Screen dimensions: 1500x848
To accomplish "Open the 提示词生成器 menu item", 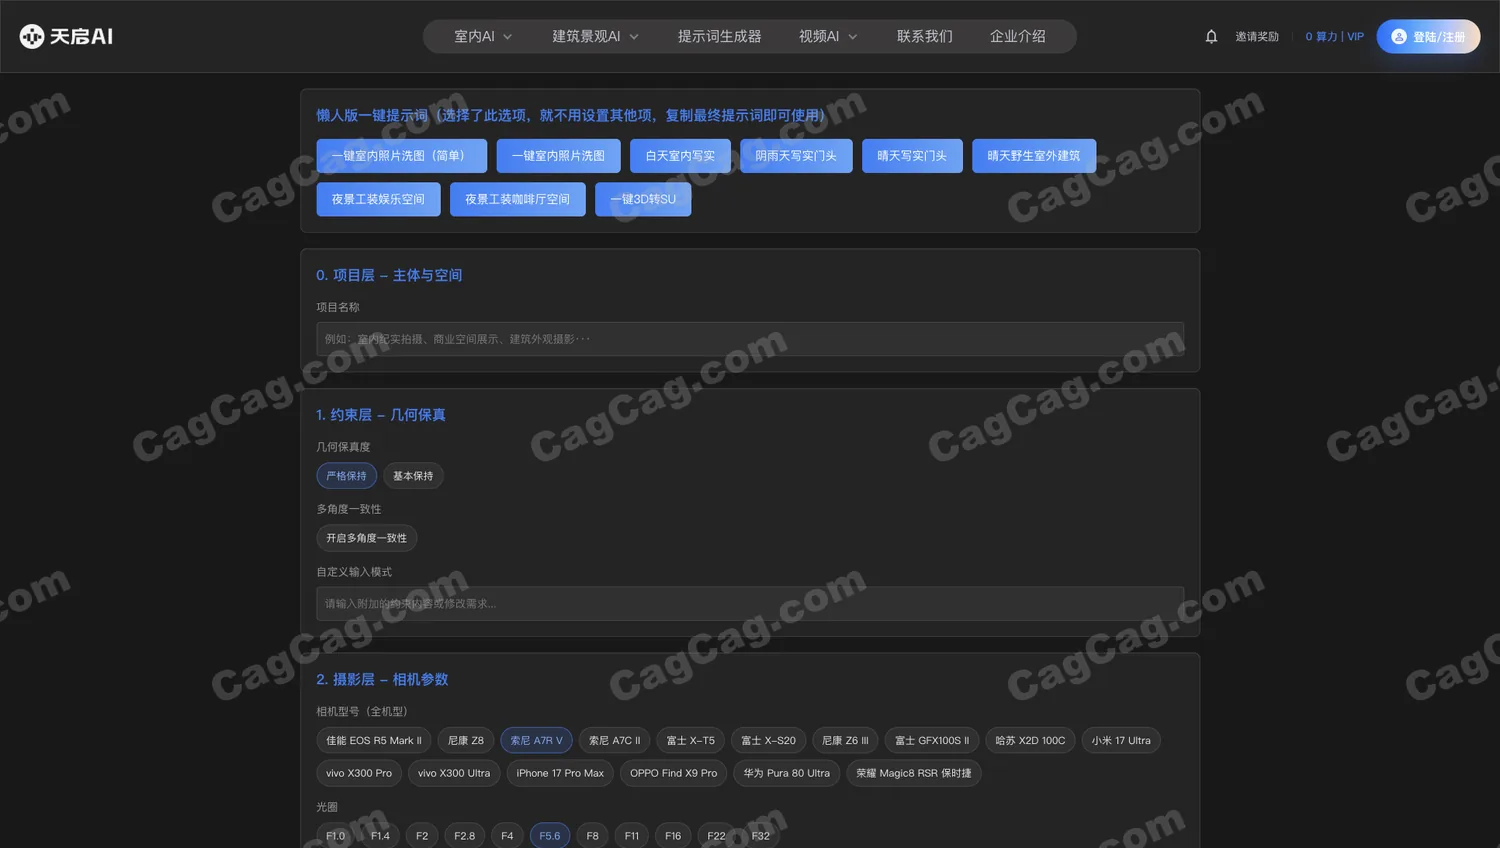I will (x=719, y=36).
